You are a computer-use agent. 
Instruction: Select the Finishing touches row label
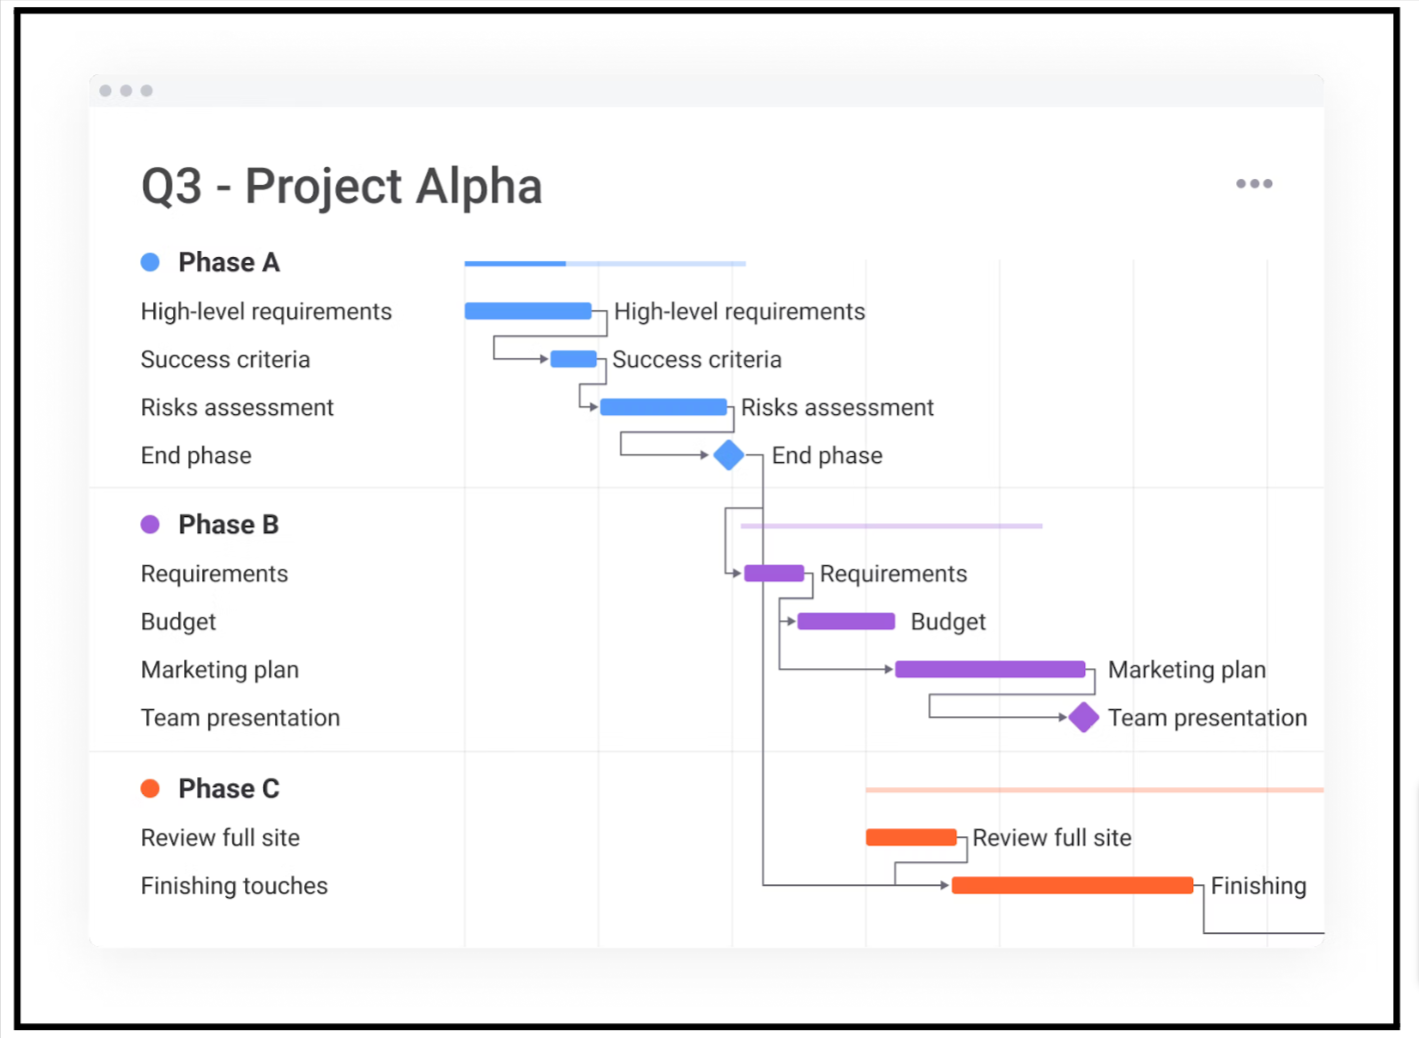(234, 885)
